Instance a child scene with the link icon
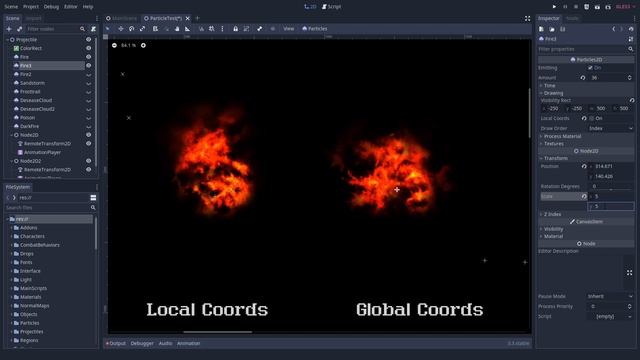Viewport: 640px width, 360px height. coord(19,29)
